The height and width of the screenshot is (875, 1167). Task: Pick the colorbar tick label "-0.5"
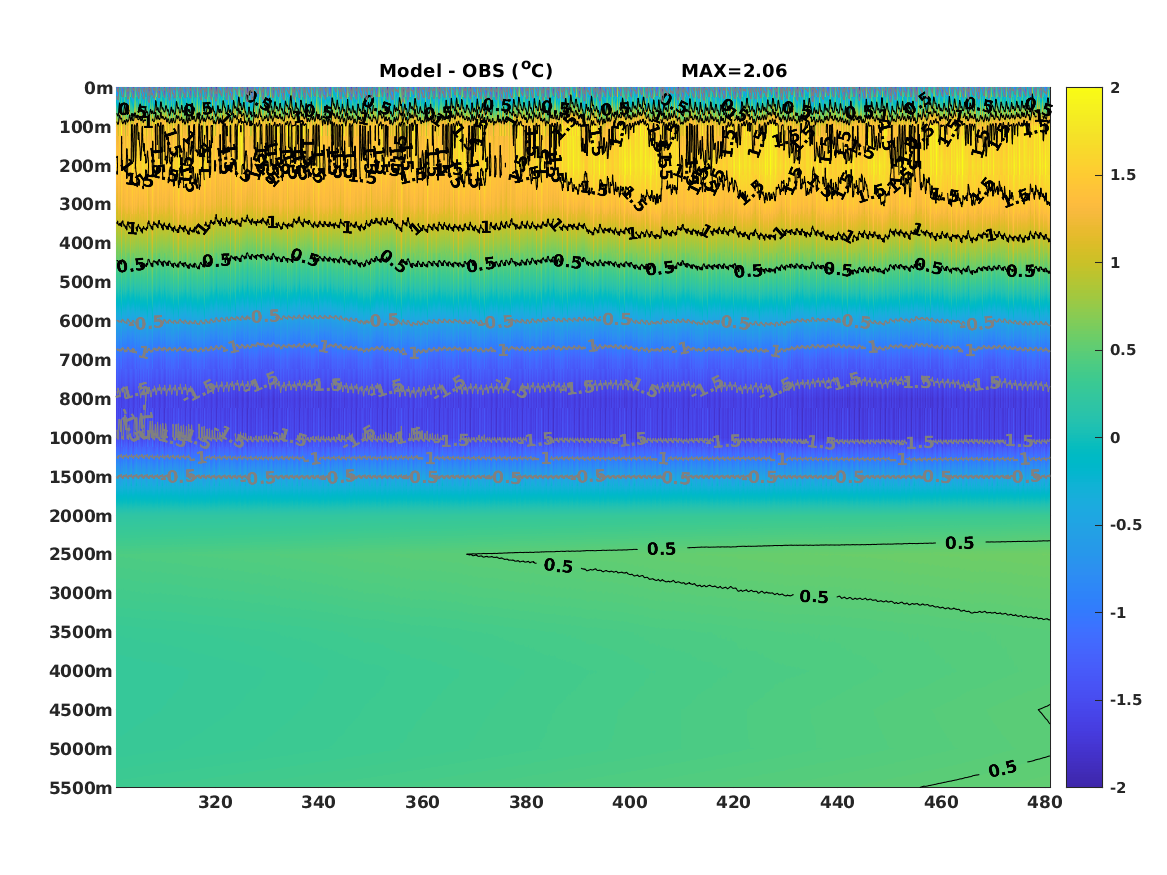[1126, 525]
